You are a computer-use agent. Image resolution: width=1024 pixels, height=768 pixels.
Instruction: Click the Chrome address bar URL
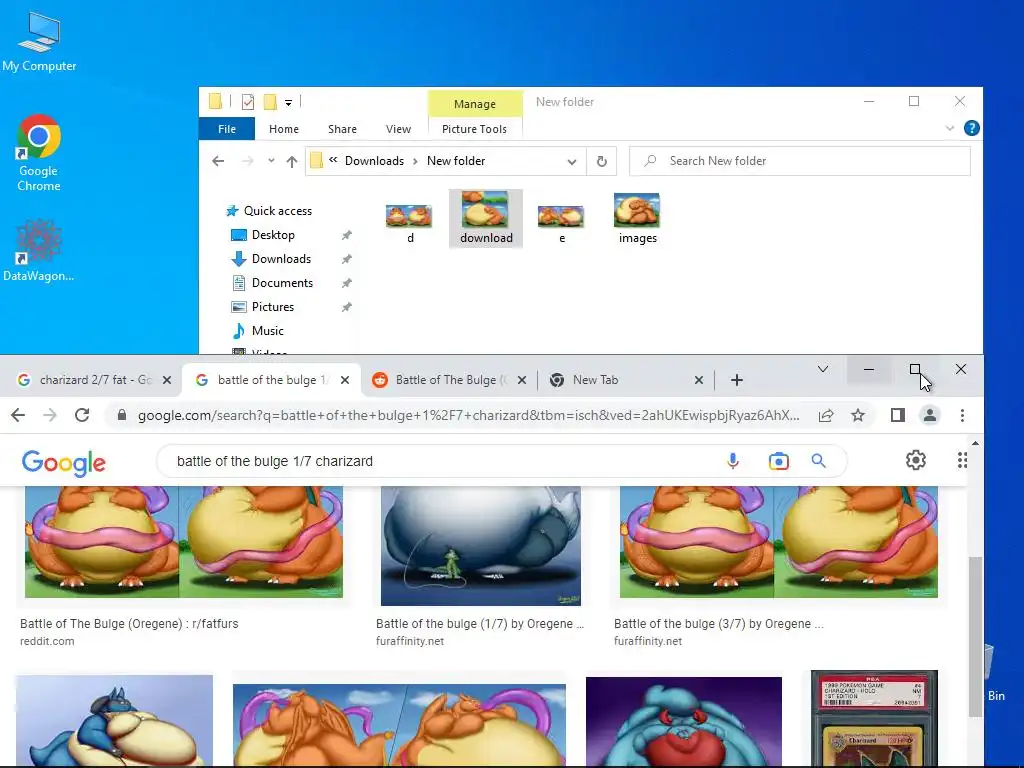(468, 415)
